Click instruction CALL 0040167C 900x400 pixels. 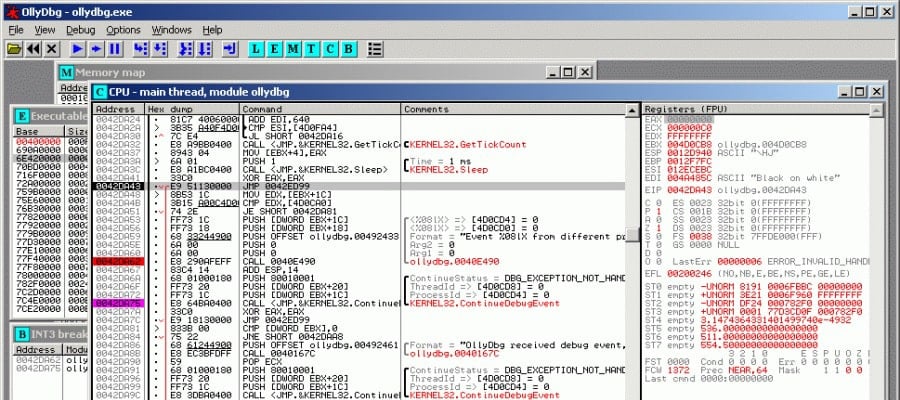pyautogui.click(x=279, y=354)
